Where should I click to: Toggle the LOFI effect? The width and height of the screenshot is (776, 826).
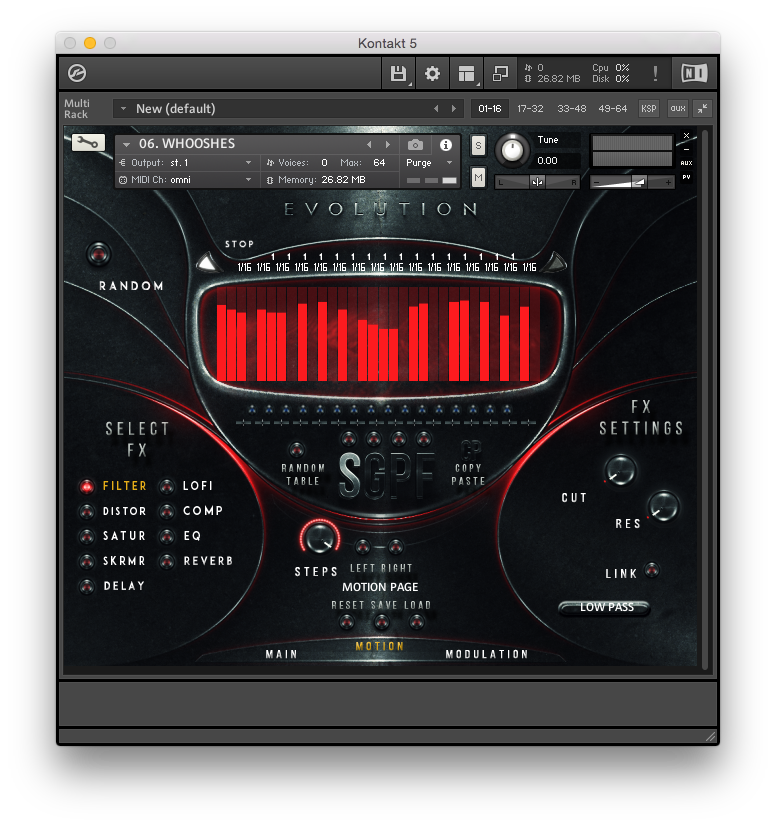click(167, 486)
